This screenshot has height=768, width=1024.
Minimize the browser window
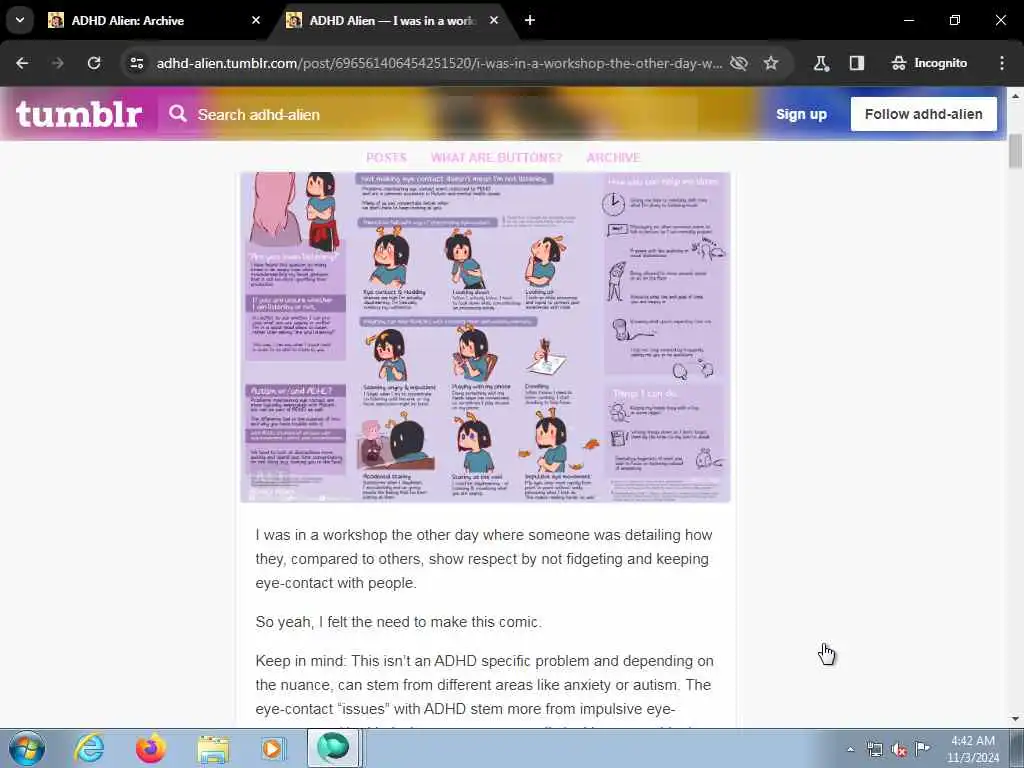(x=908, y=20)
